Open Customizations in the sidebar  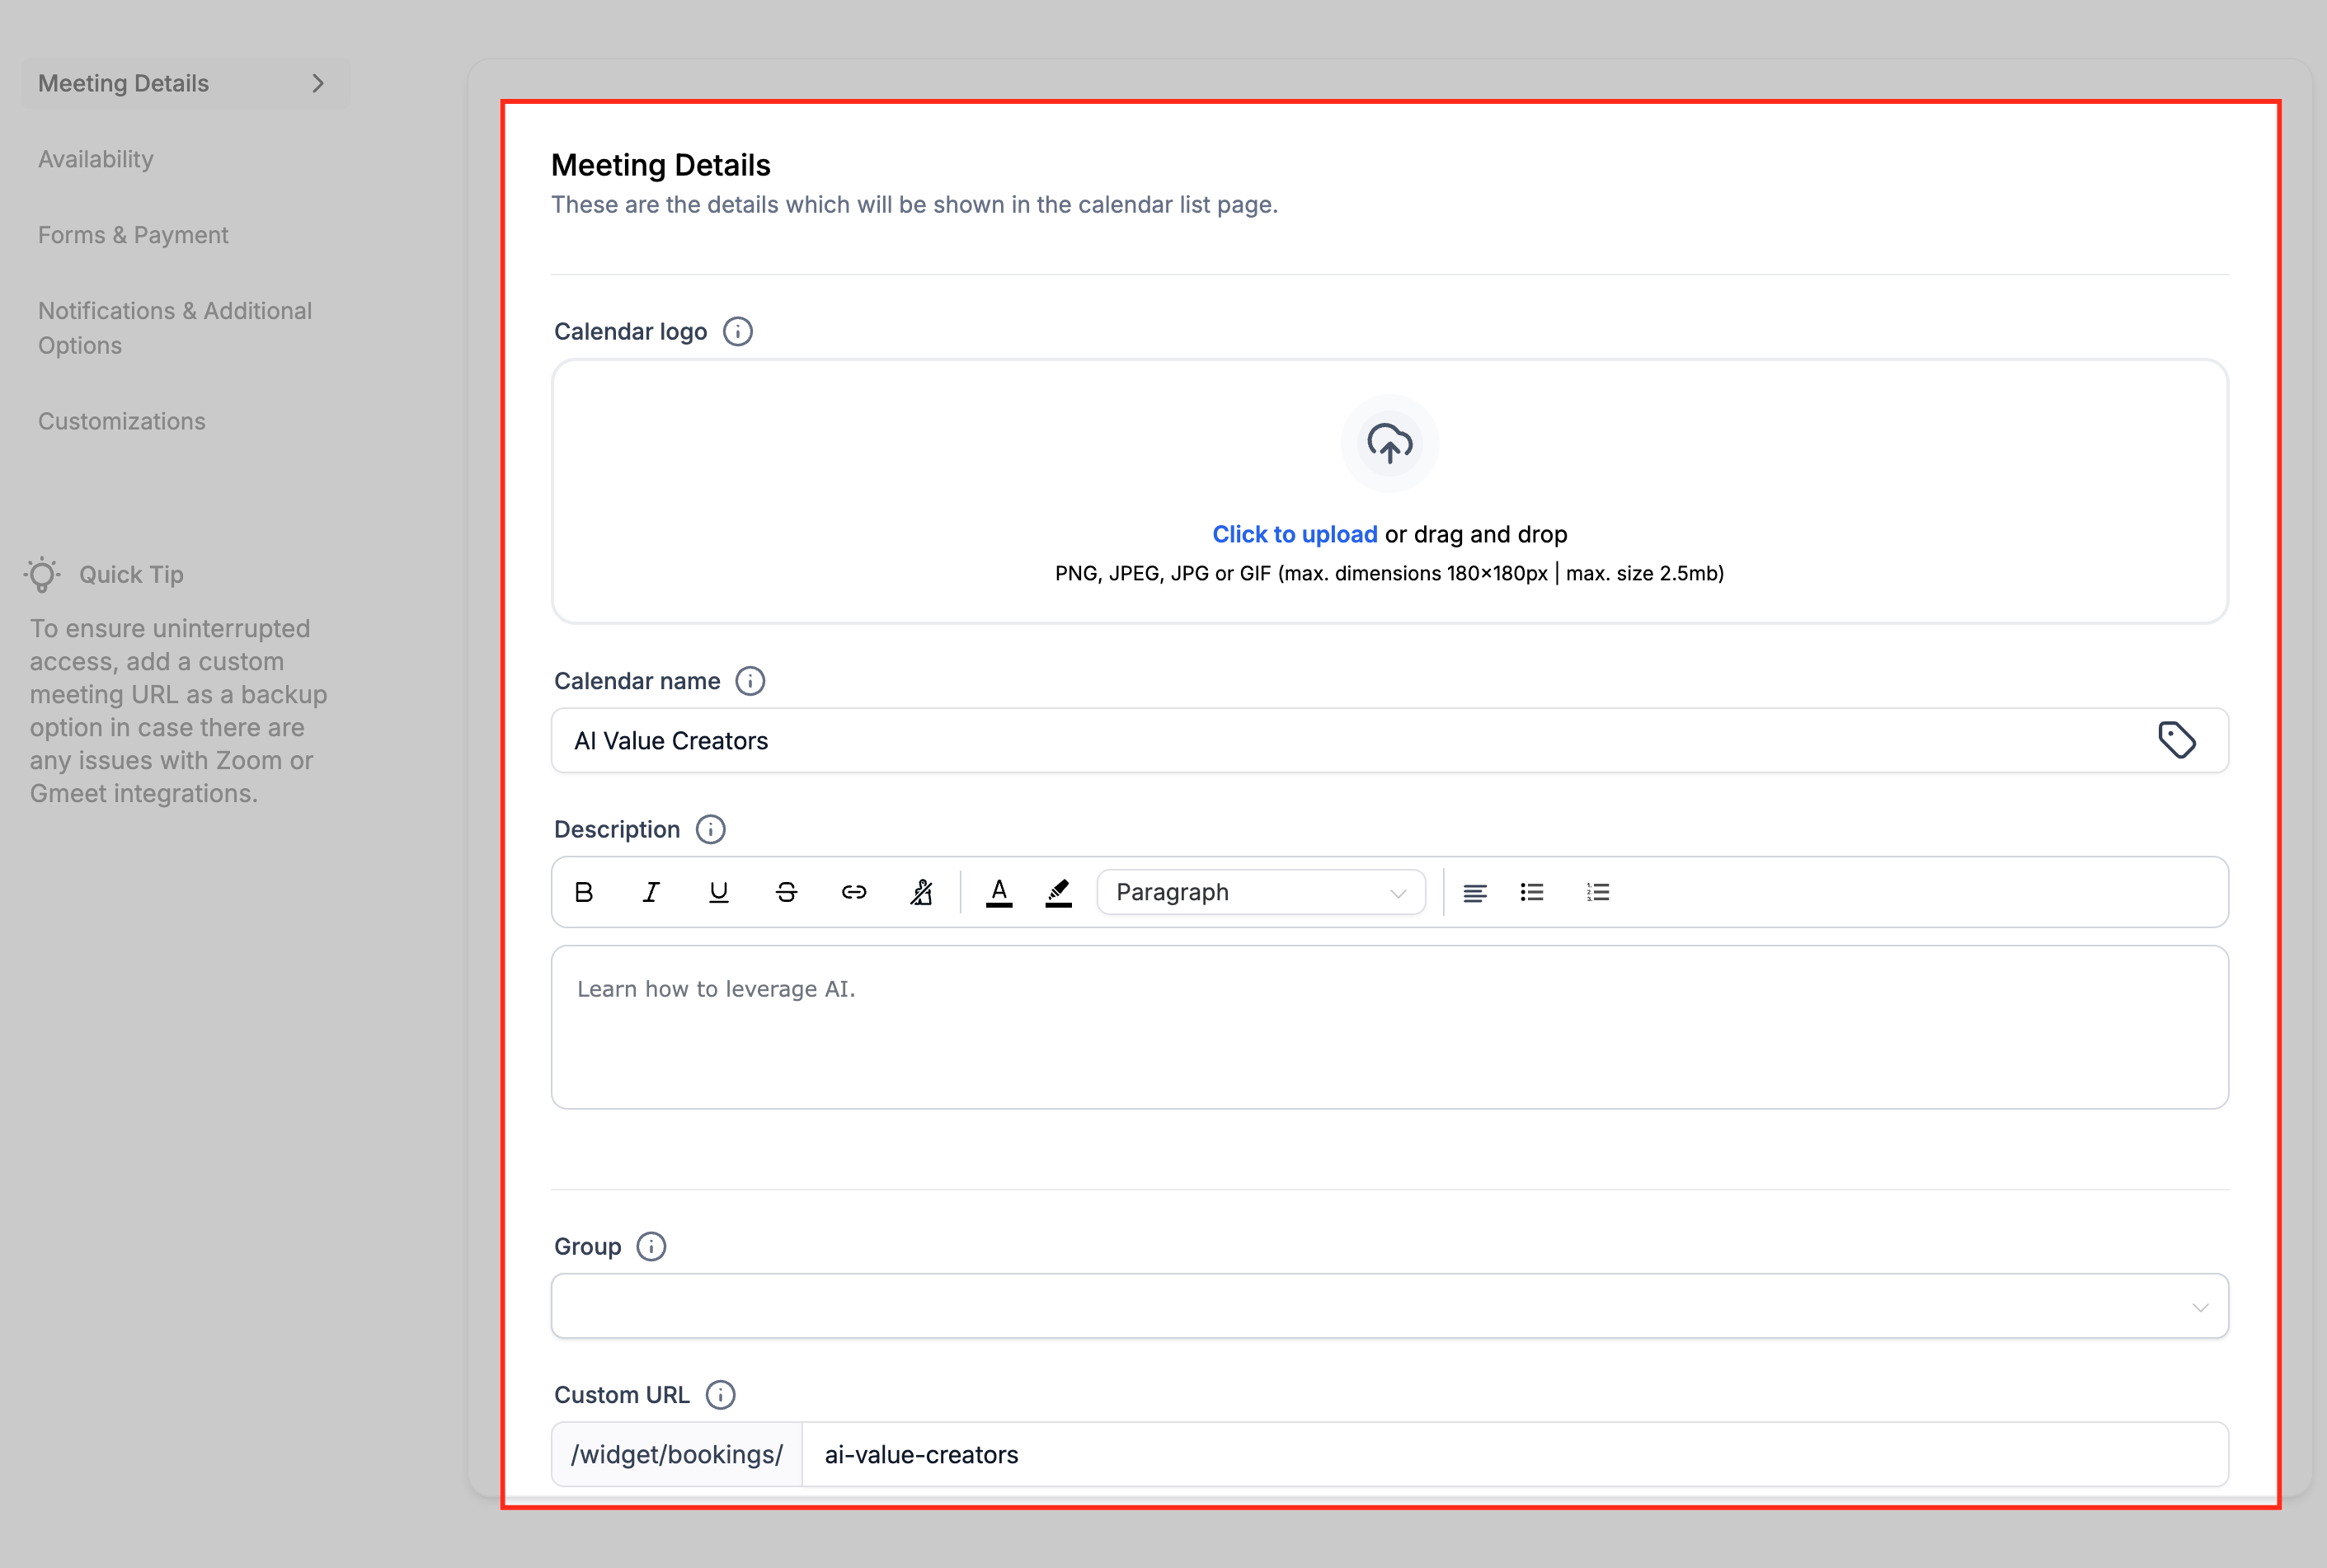[122, 421]
